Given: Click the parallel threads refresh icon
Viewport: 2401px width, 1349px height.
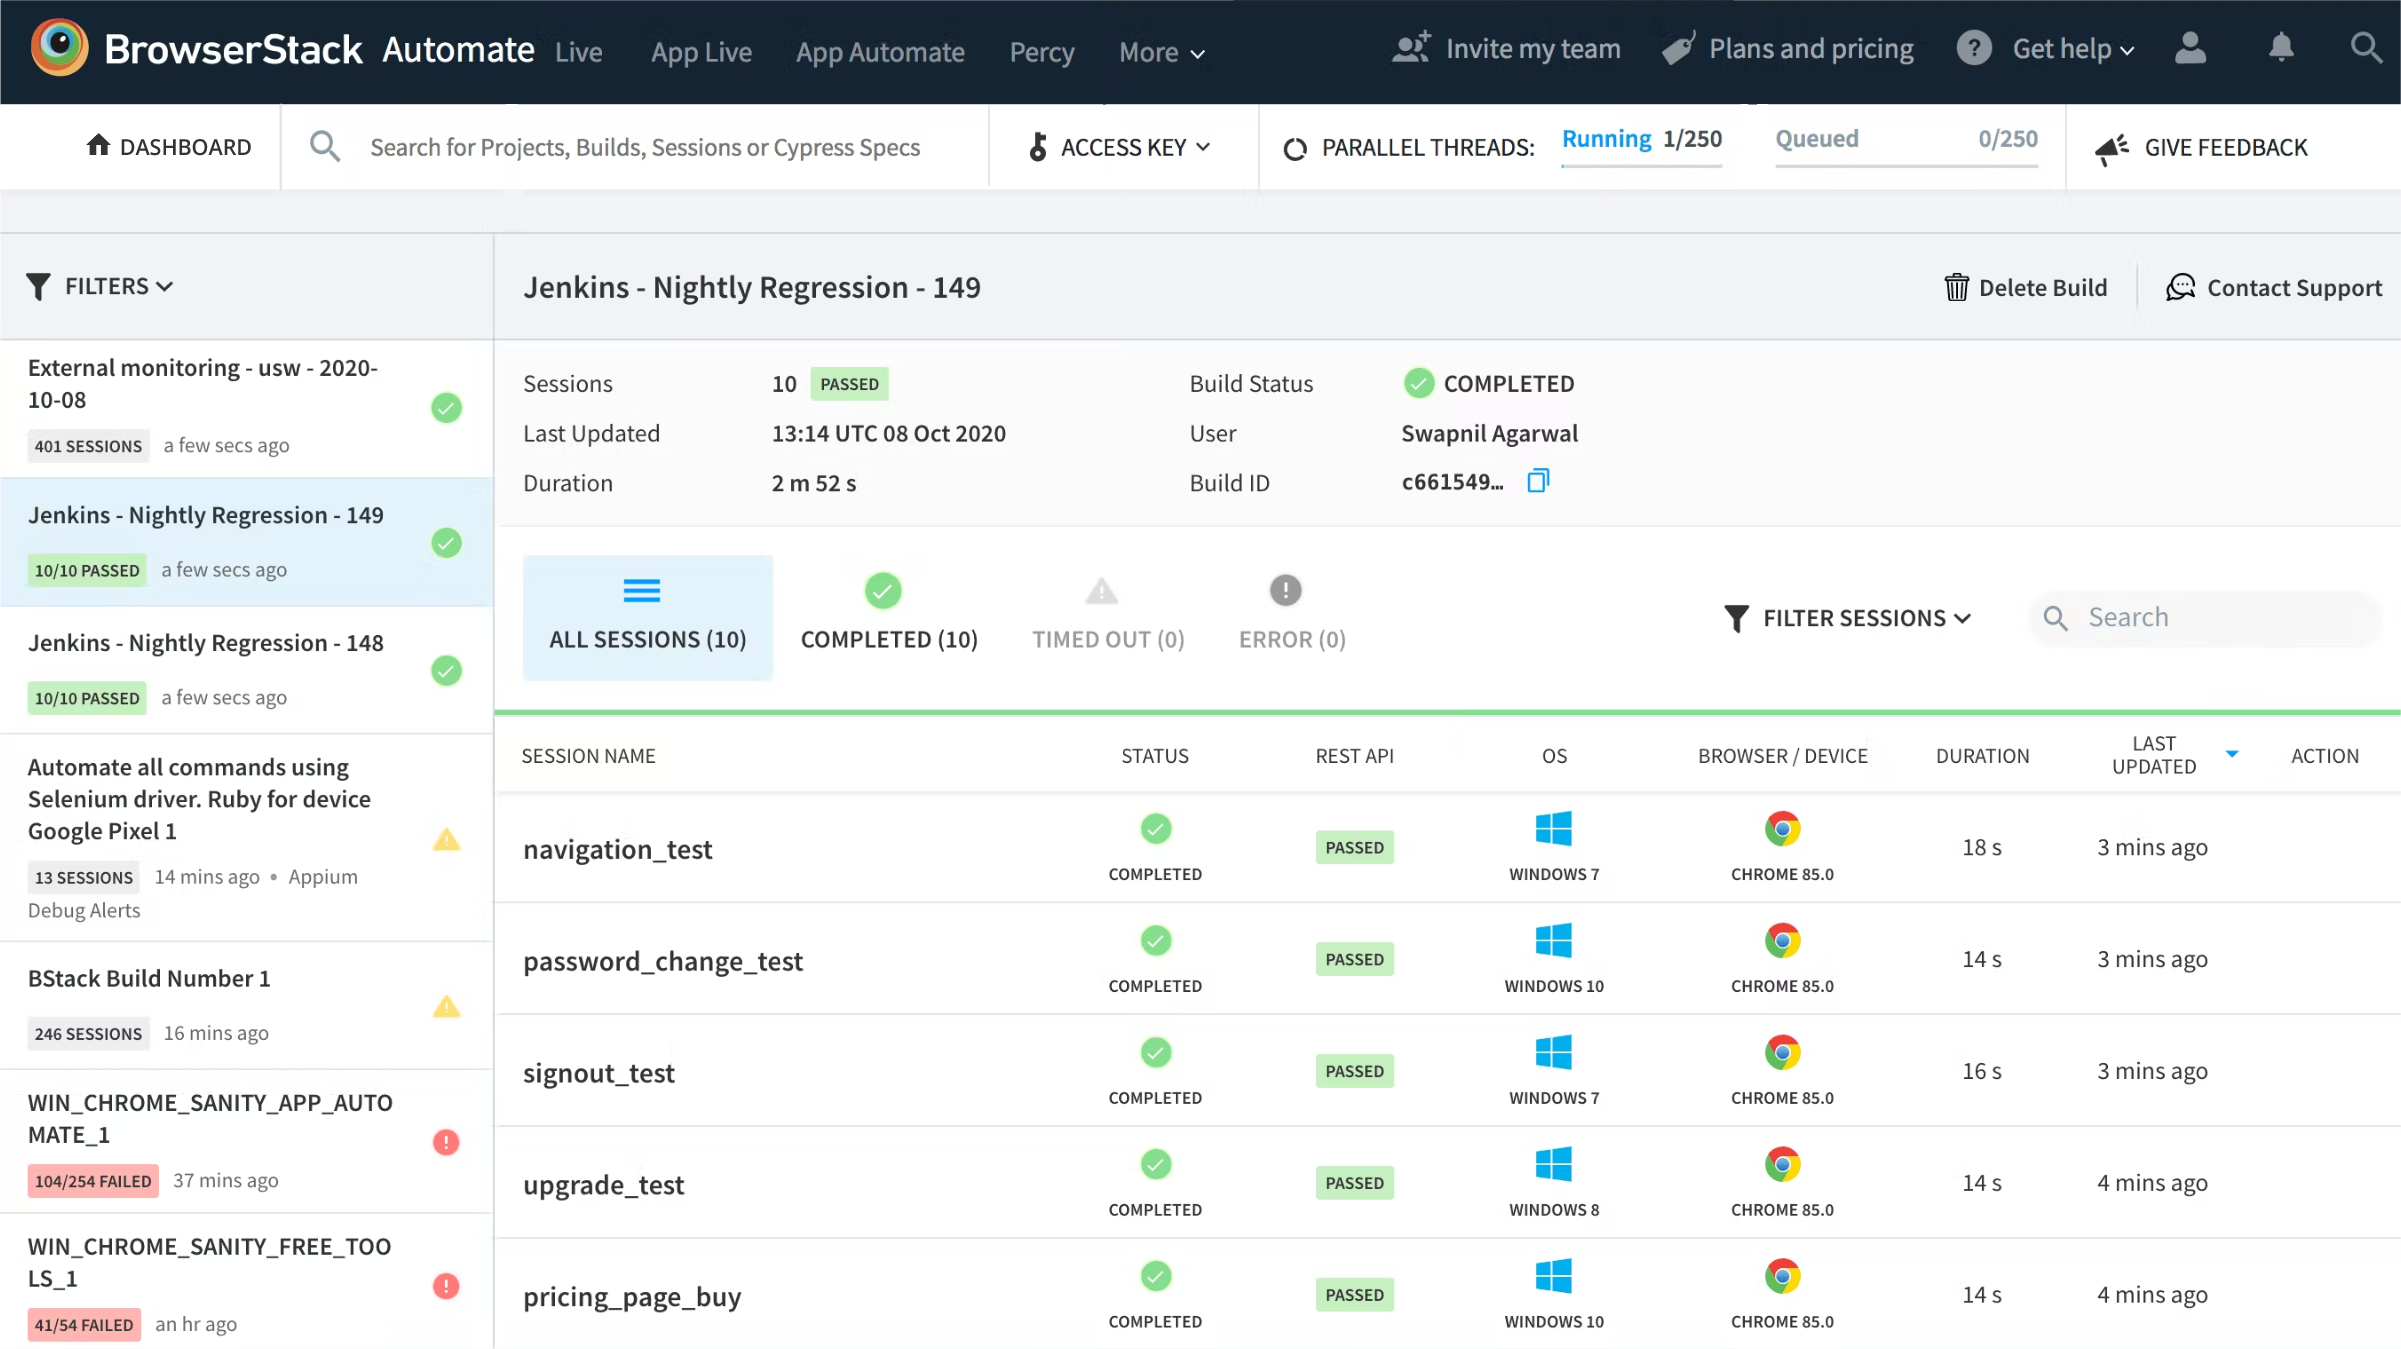Looking at the screenshot, I should click(1294, 149).
